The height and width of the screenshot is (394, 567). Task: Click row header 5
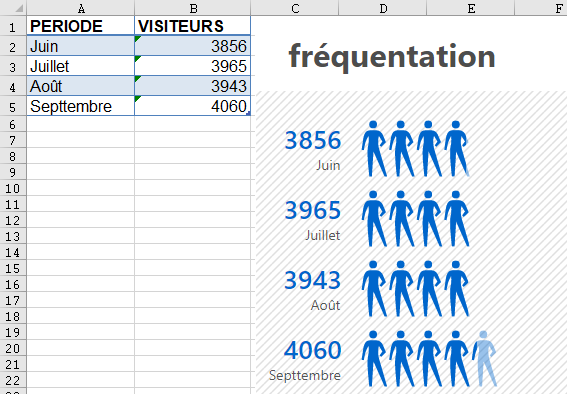(13, 106)
